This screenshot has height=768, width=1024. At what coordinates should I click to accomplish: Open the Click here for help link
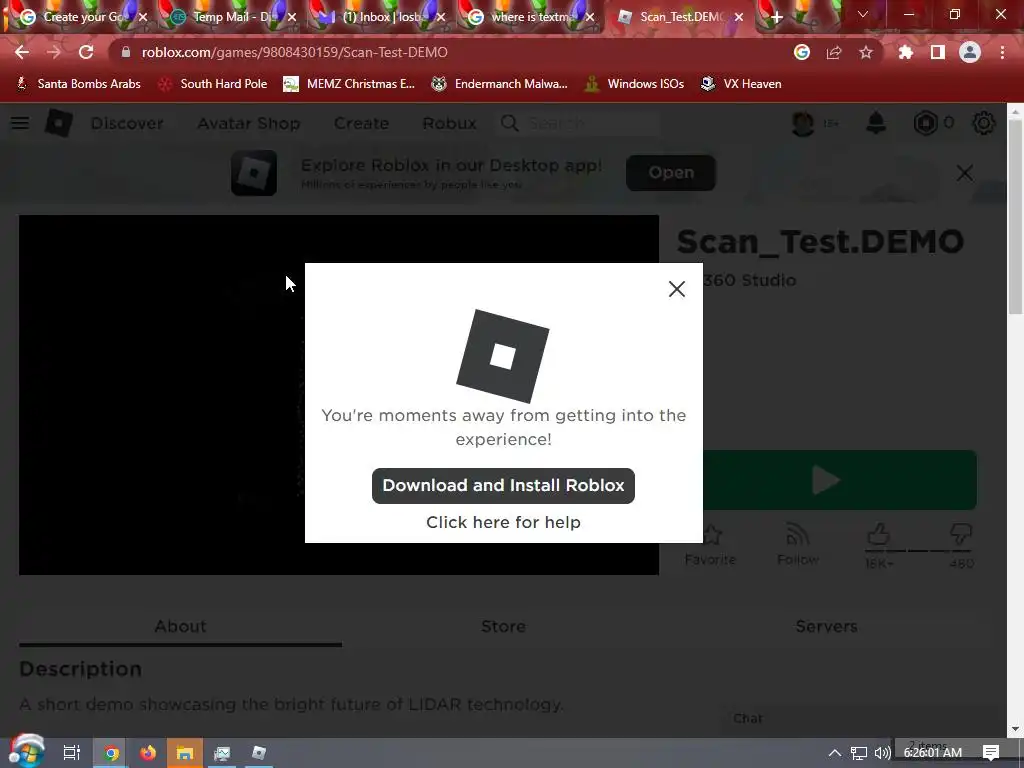[503, 522]
